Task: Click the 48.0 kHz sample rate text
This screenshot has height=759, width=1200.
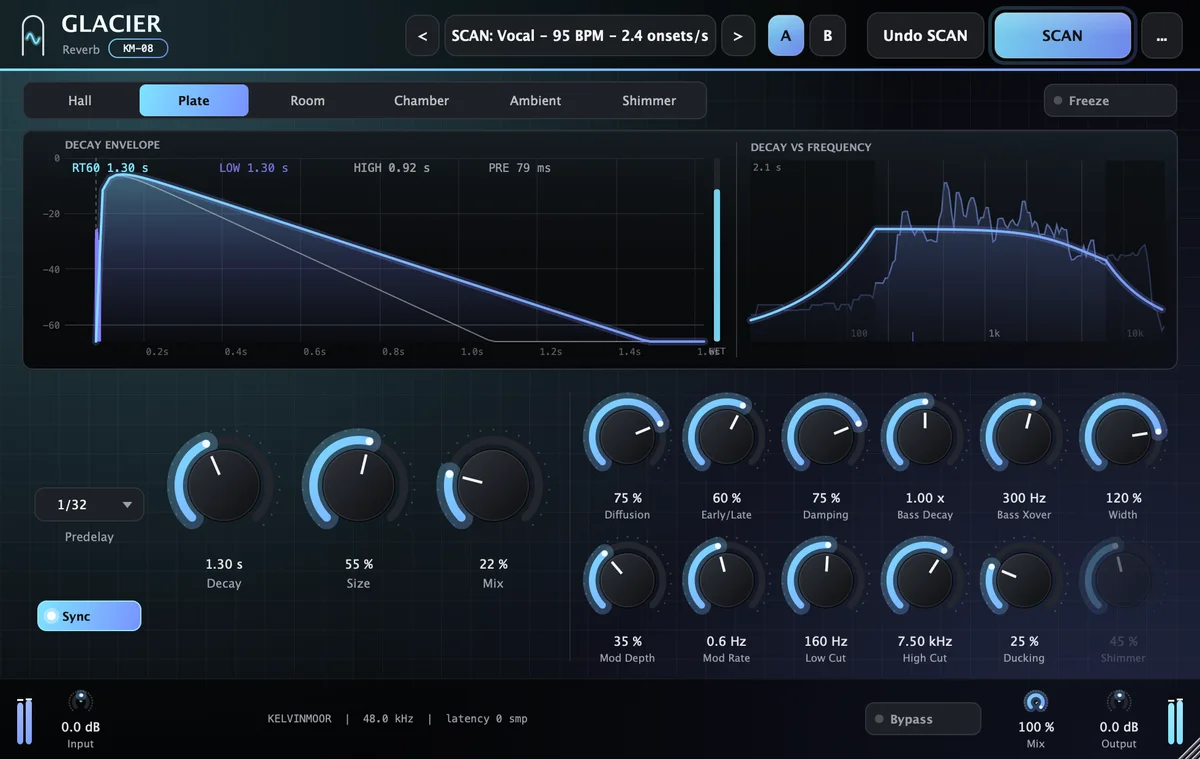Action: [389, 719]
